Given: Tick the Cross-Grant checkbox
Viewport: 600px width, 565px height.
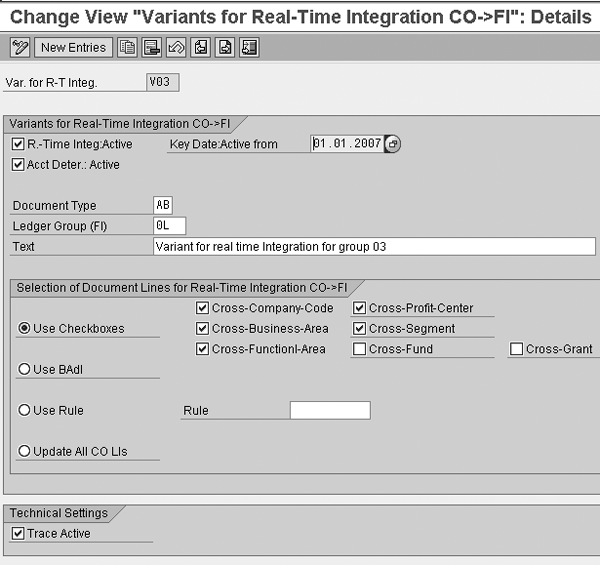Looking at the screenshot, I should (x=517, y=349).
